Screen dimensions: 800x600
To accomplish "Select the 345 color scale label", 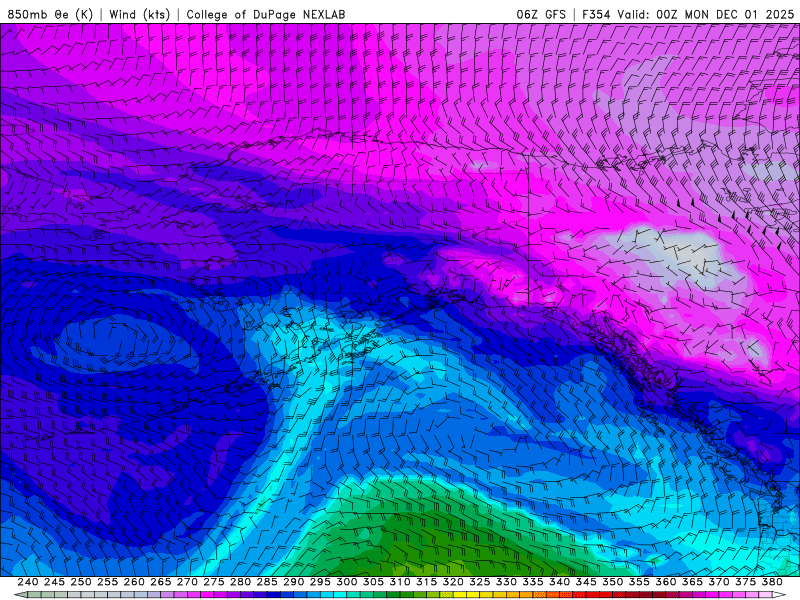I will tap(586, 582).
